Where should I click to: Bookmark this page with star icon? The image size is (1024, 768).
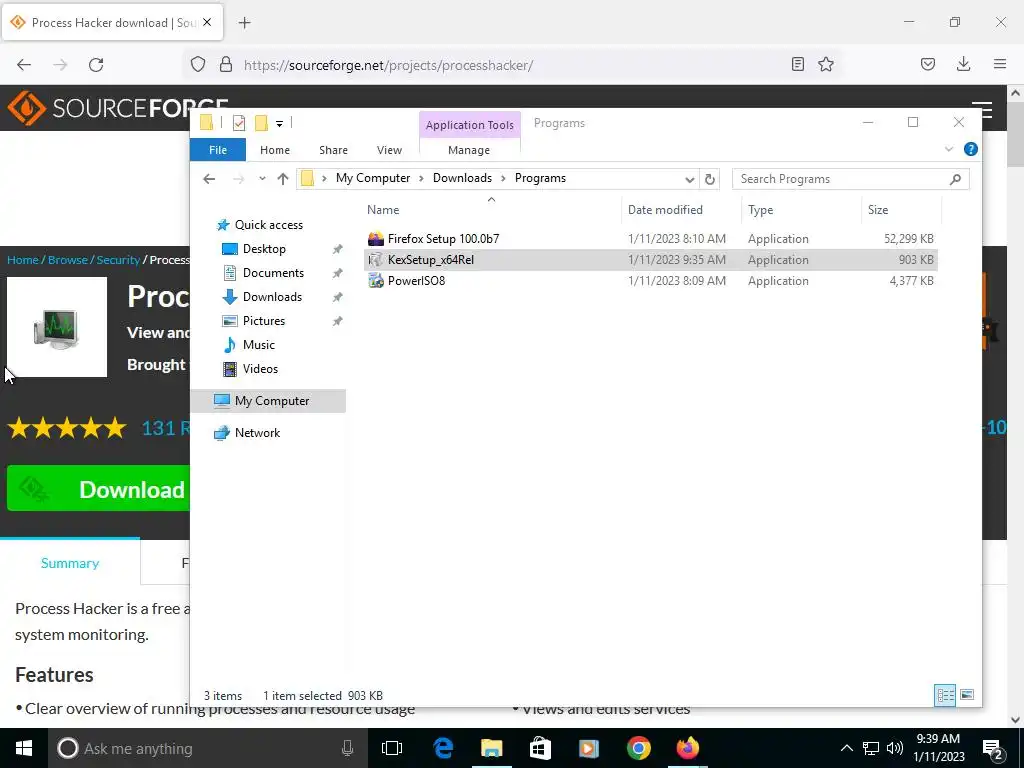826,64
